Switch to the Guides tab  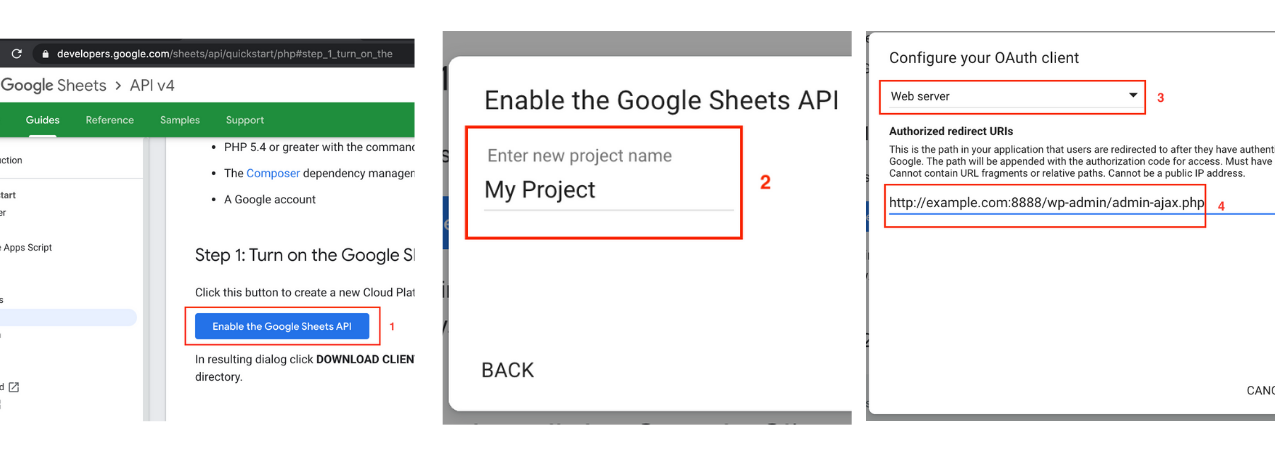tap(43, 120)
